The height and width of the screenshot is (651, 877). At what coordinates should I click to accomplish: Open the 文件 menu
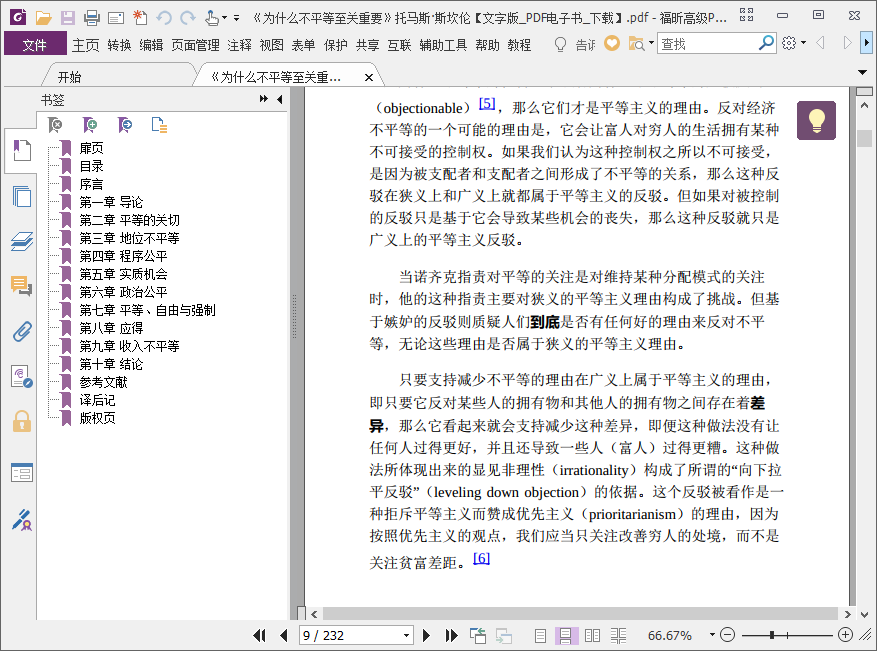pos(35,44)
